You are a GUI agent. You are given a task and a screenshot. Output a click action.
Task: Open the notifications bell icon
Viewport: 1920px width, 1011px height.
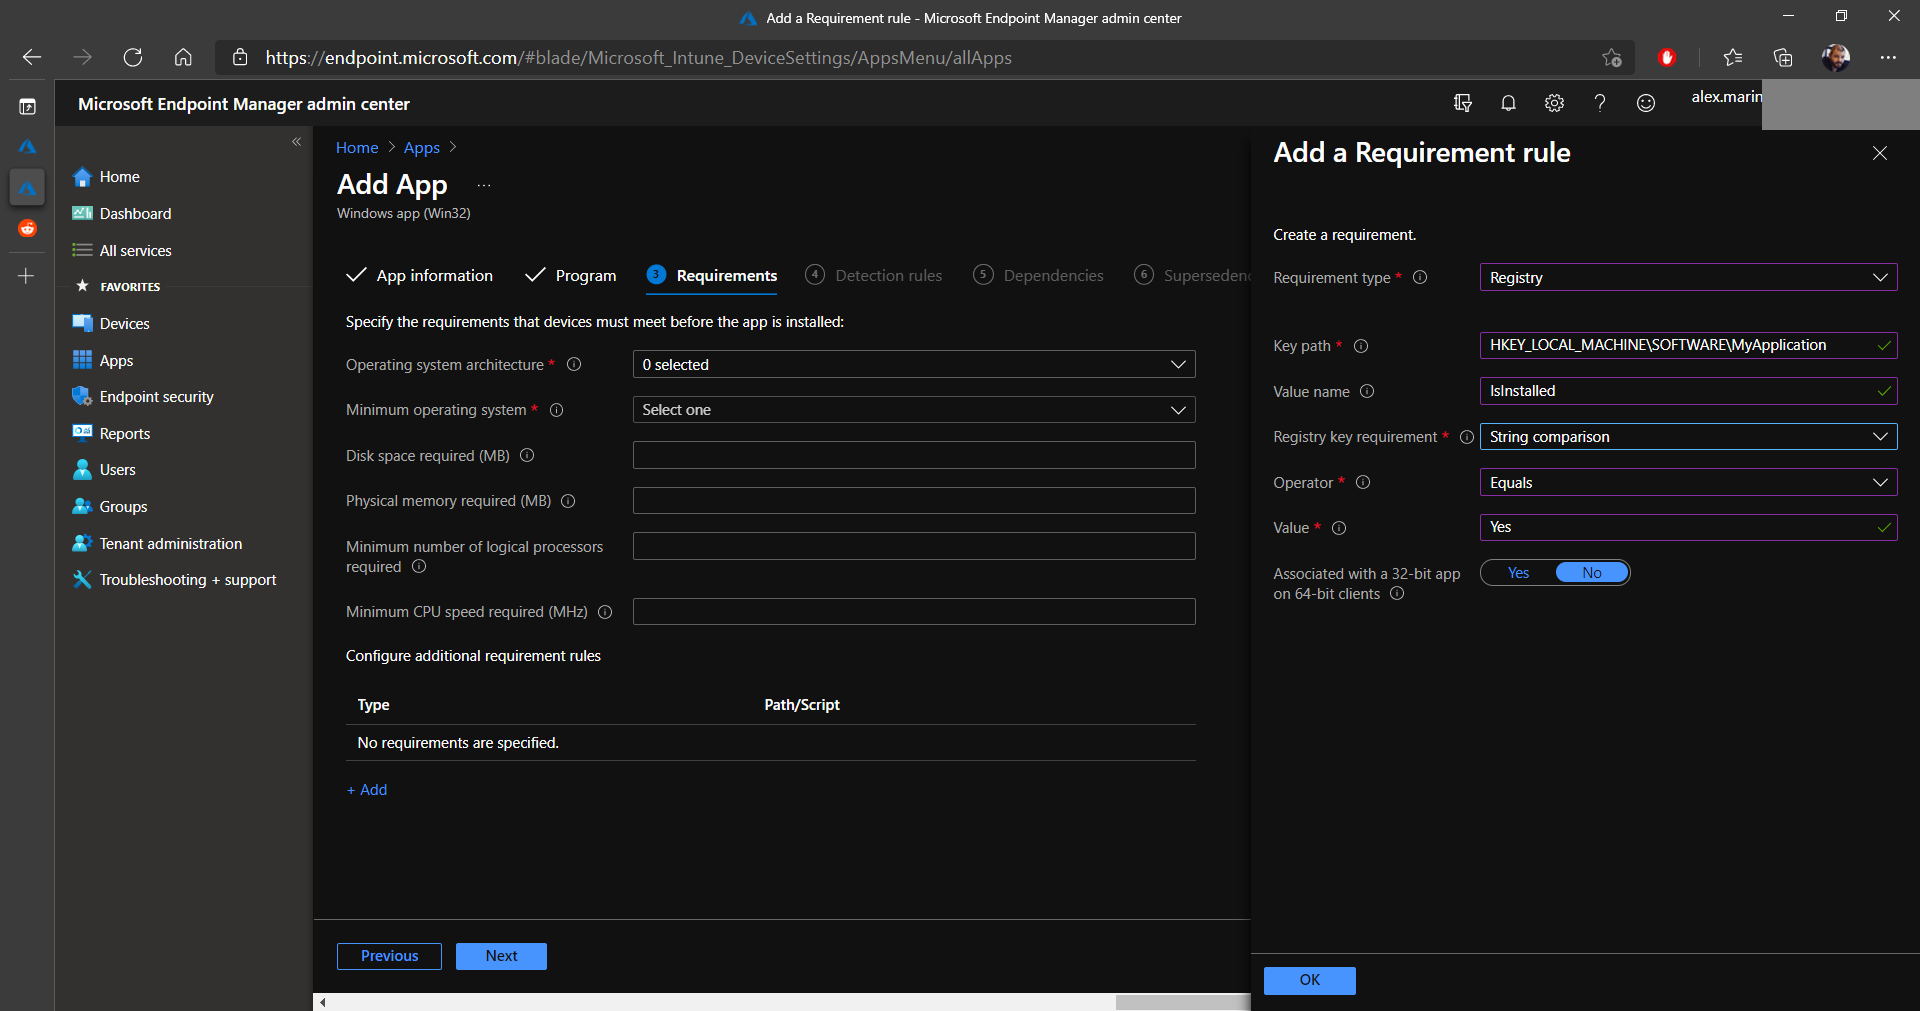point(1508,103)
